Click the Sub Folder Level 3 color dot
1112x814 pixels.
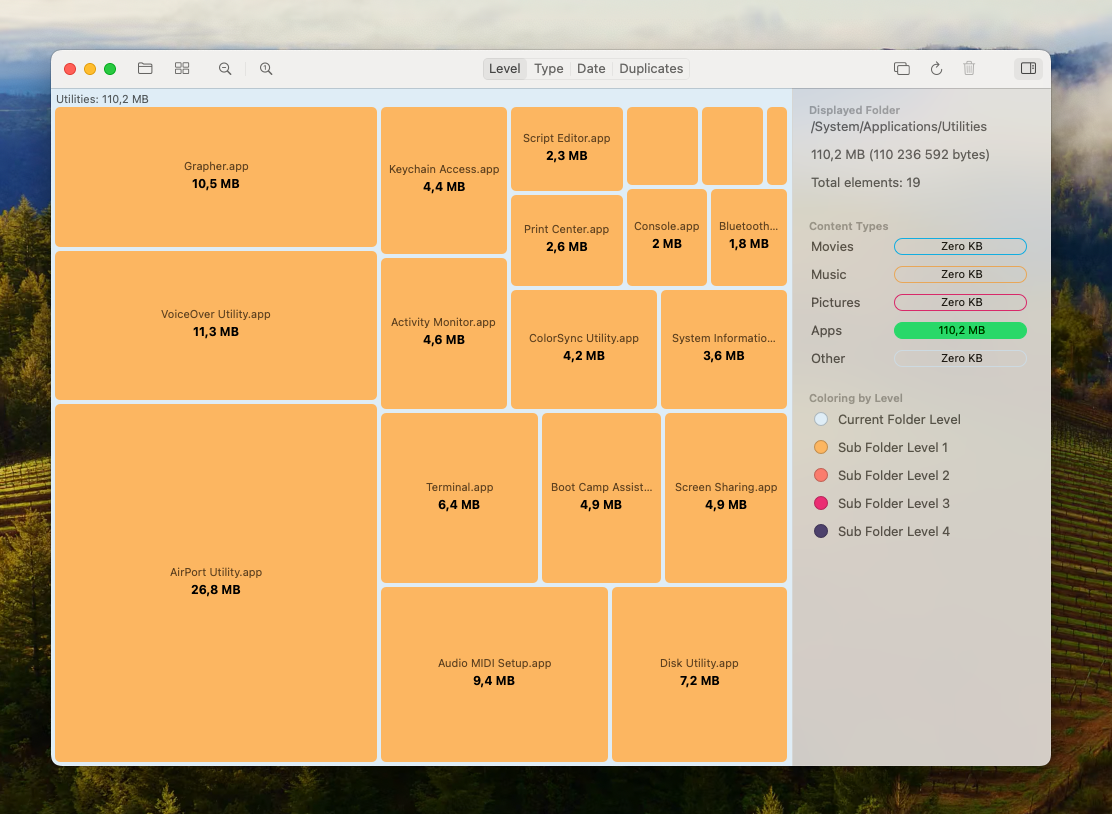click(x=821, y=503)
